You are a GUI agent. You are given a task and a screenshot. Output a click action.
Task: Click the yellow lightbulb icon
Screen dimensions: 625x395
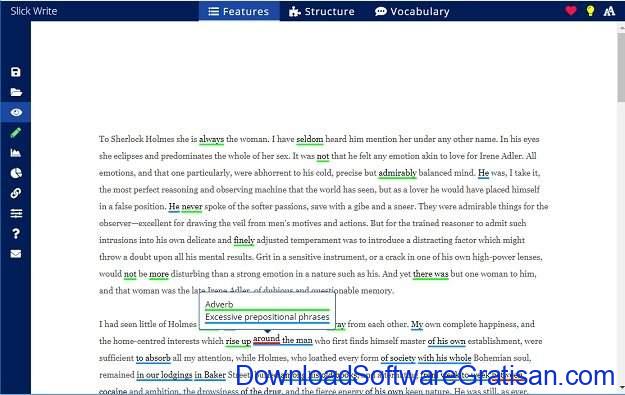590,11
